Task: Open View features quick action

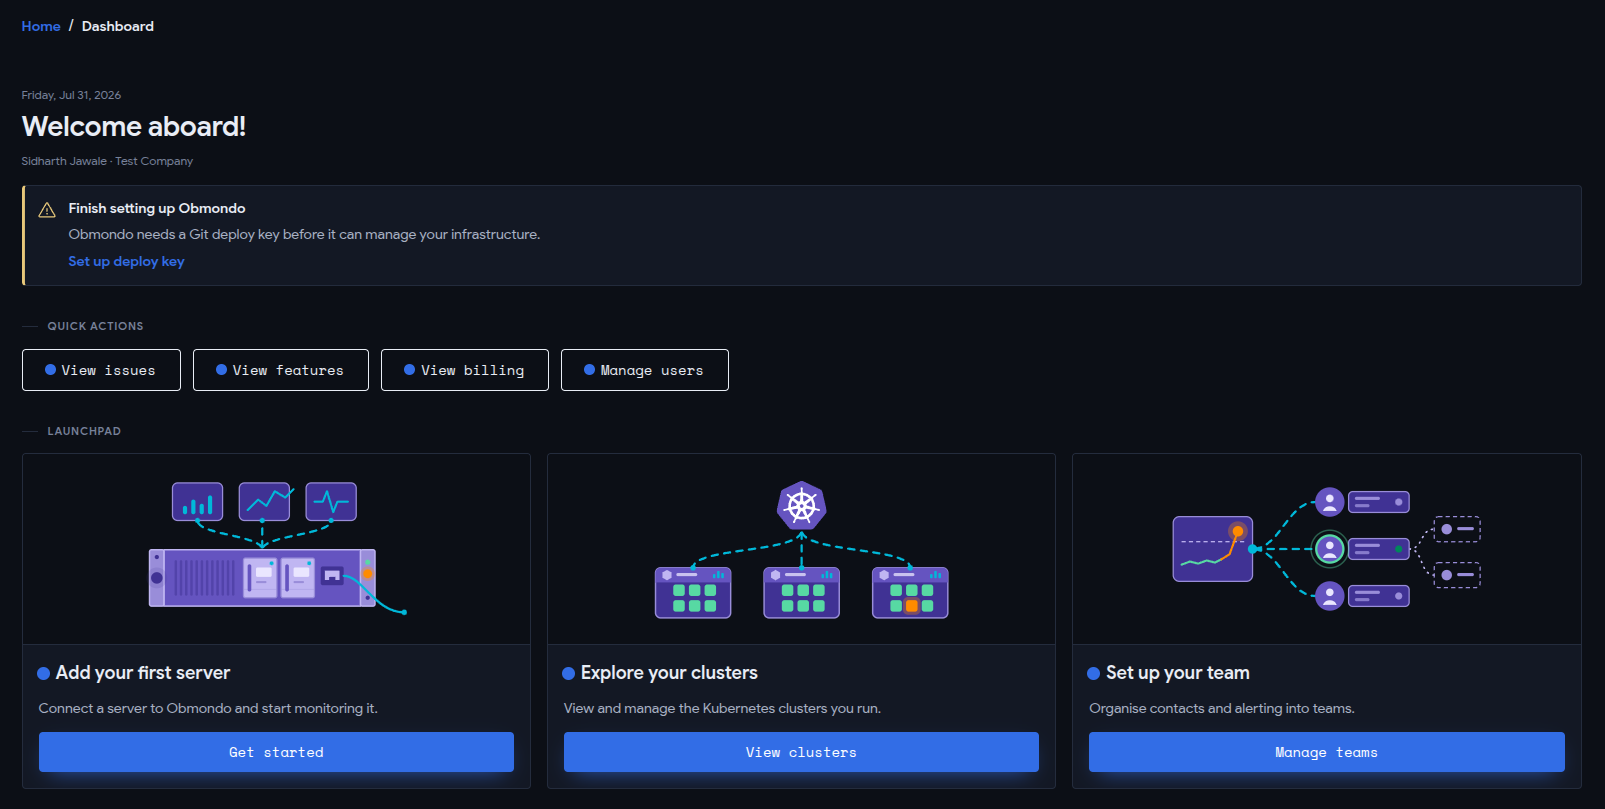Action: (281, 370)
